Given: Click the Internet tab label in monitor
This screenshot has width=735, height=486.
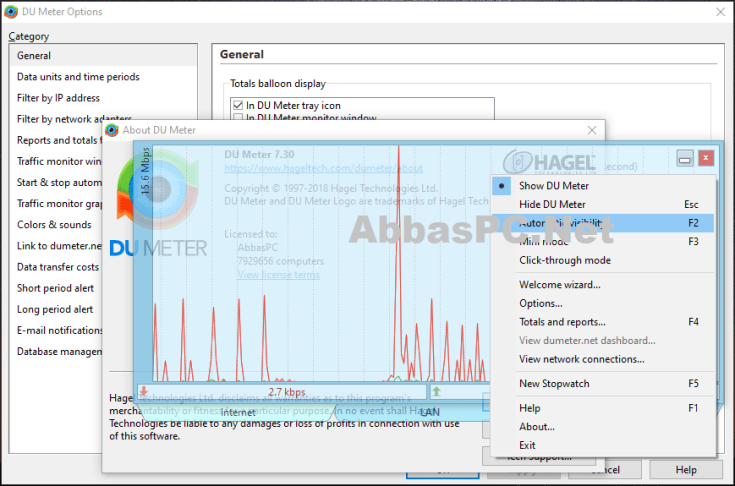Looking at the screenshot, I should 238,412.
